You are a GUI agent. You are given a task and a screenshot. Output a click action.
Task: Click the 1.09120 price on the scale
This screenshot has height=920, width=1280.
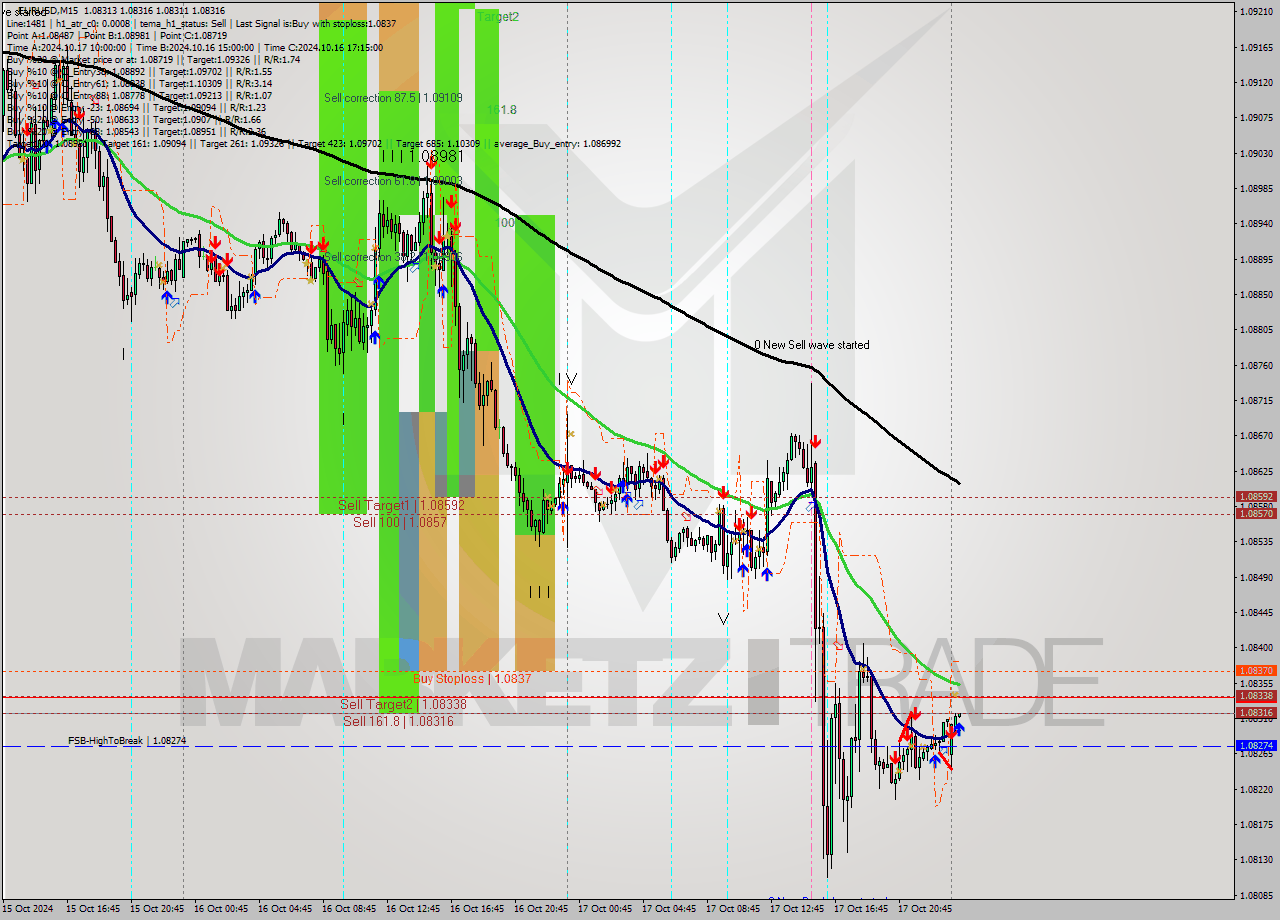[1256, 82]
